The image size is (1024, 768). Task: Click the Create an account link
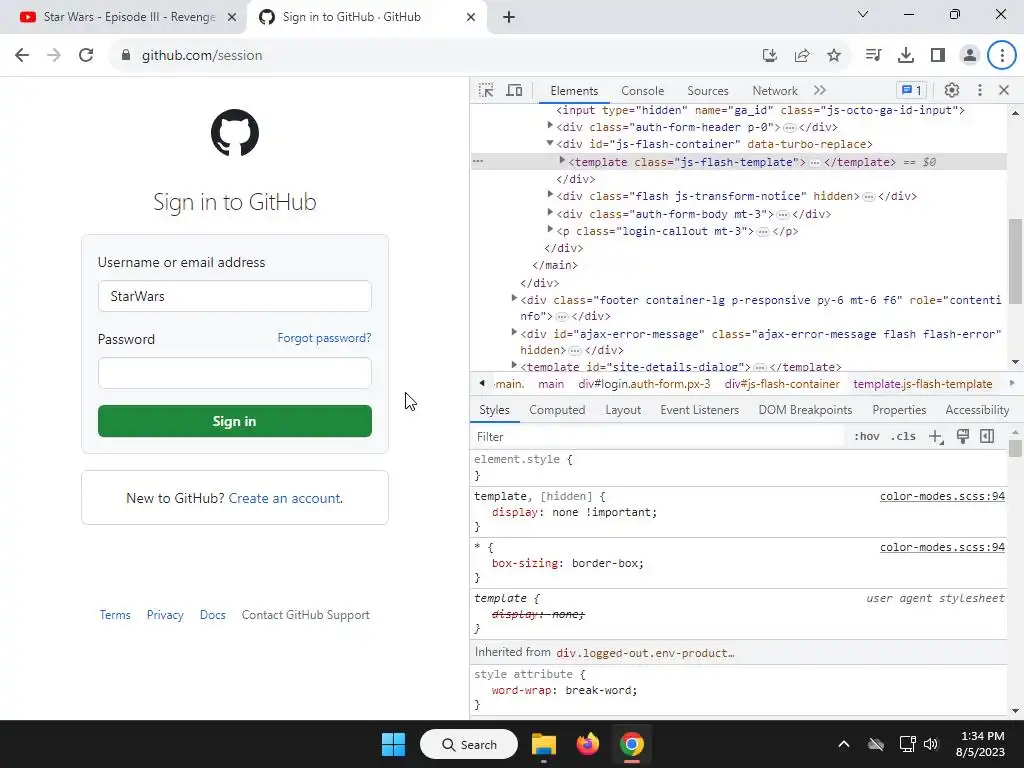(284, 498)
